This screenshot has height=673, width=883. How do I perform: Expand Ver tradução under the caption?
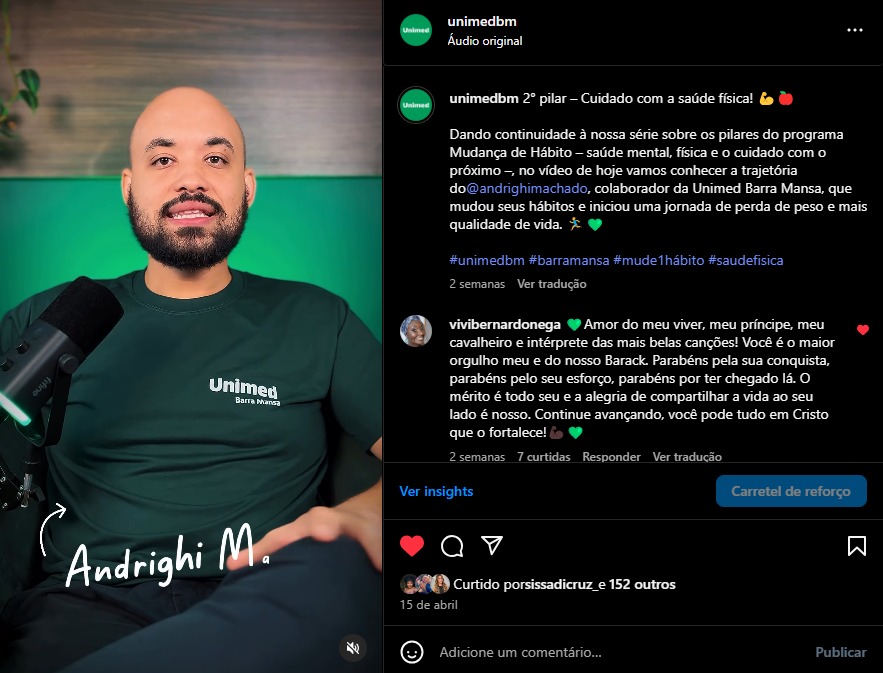[x=552, y=284]
